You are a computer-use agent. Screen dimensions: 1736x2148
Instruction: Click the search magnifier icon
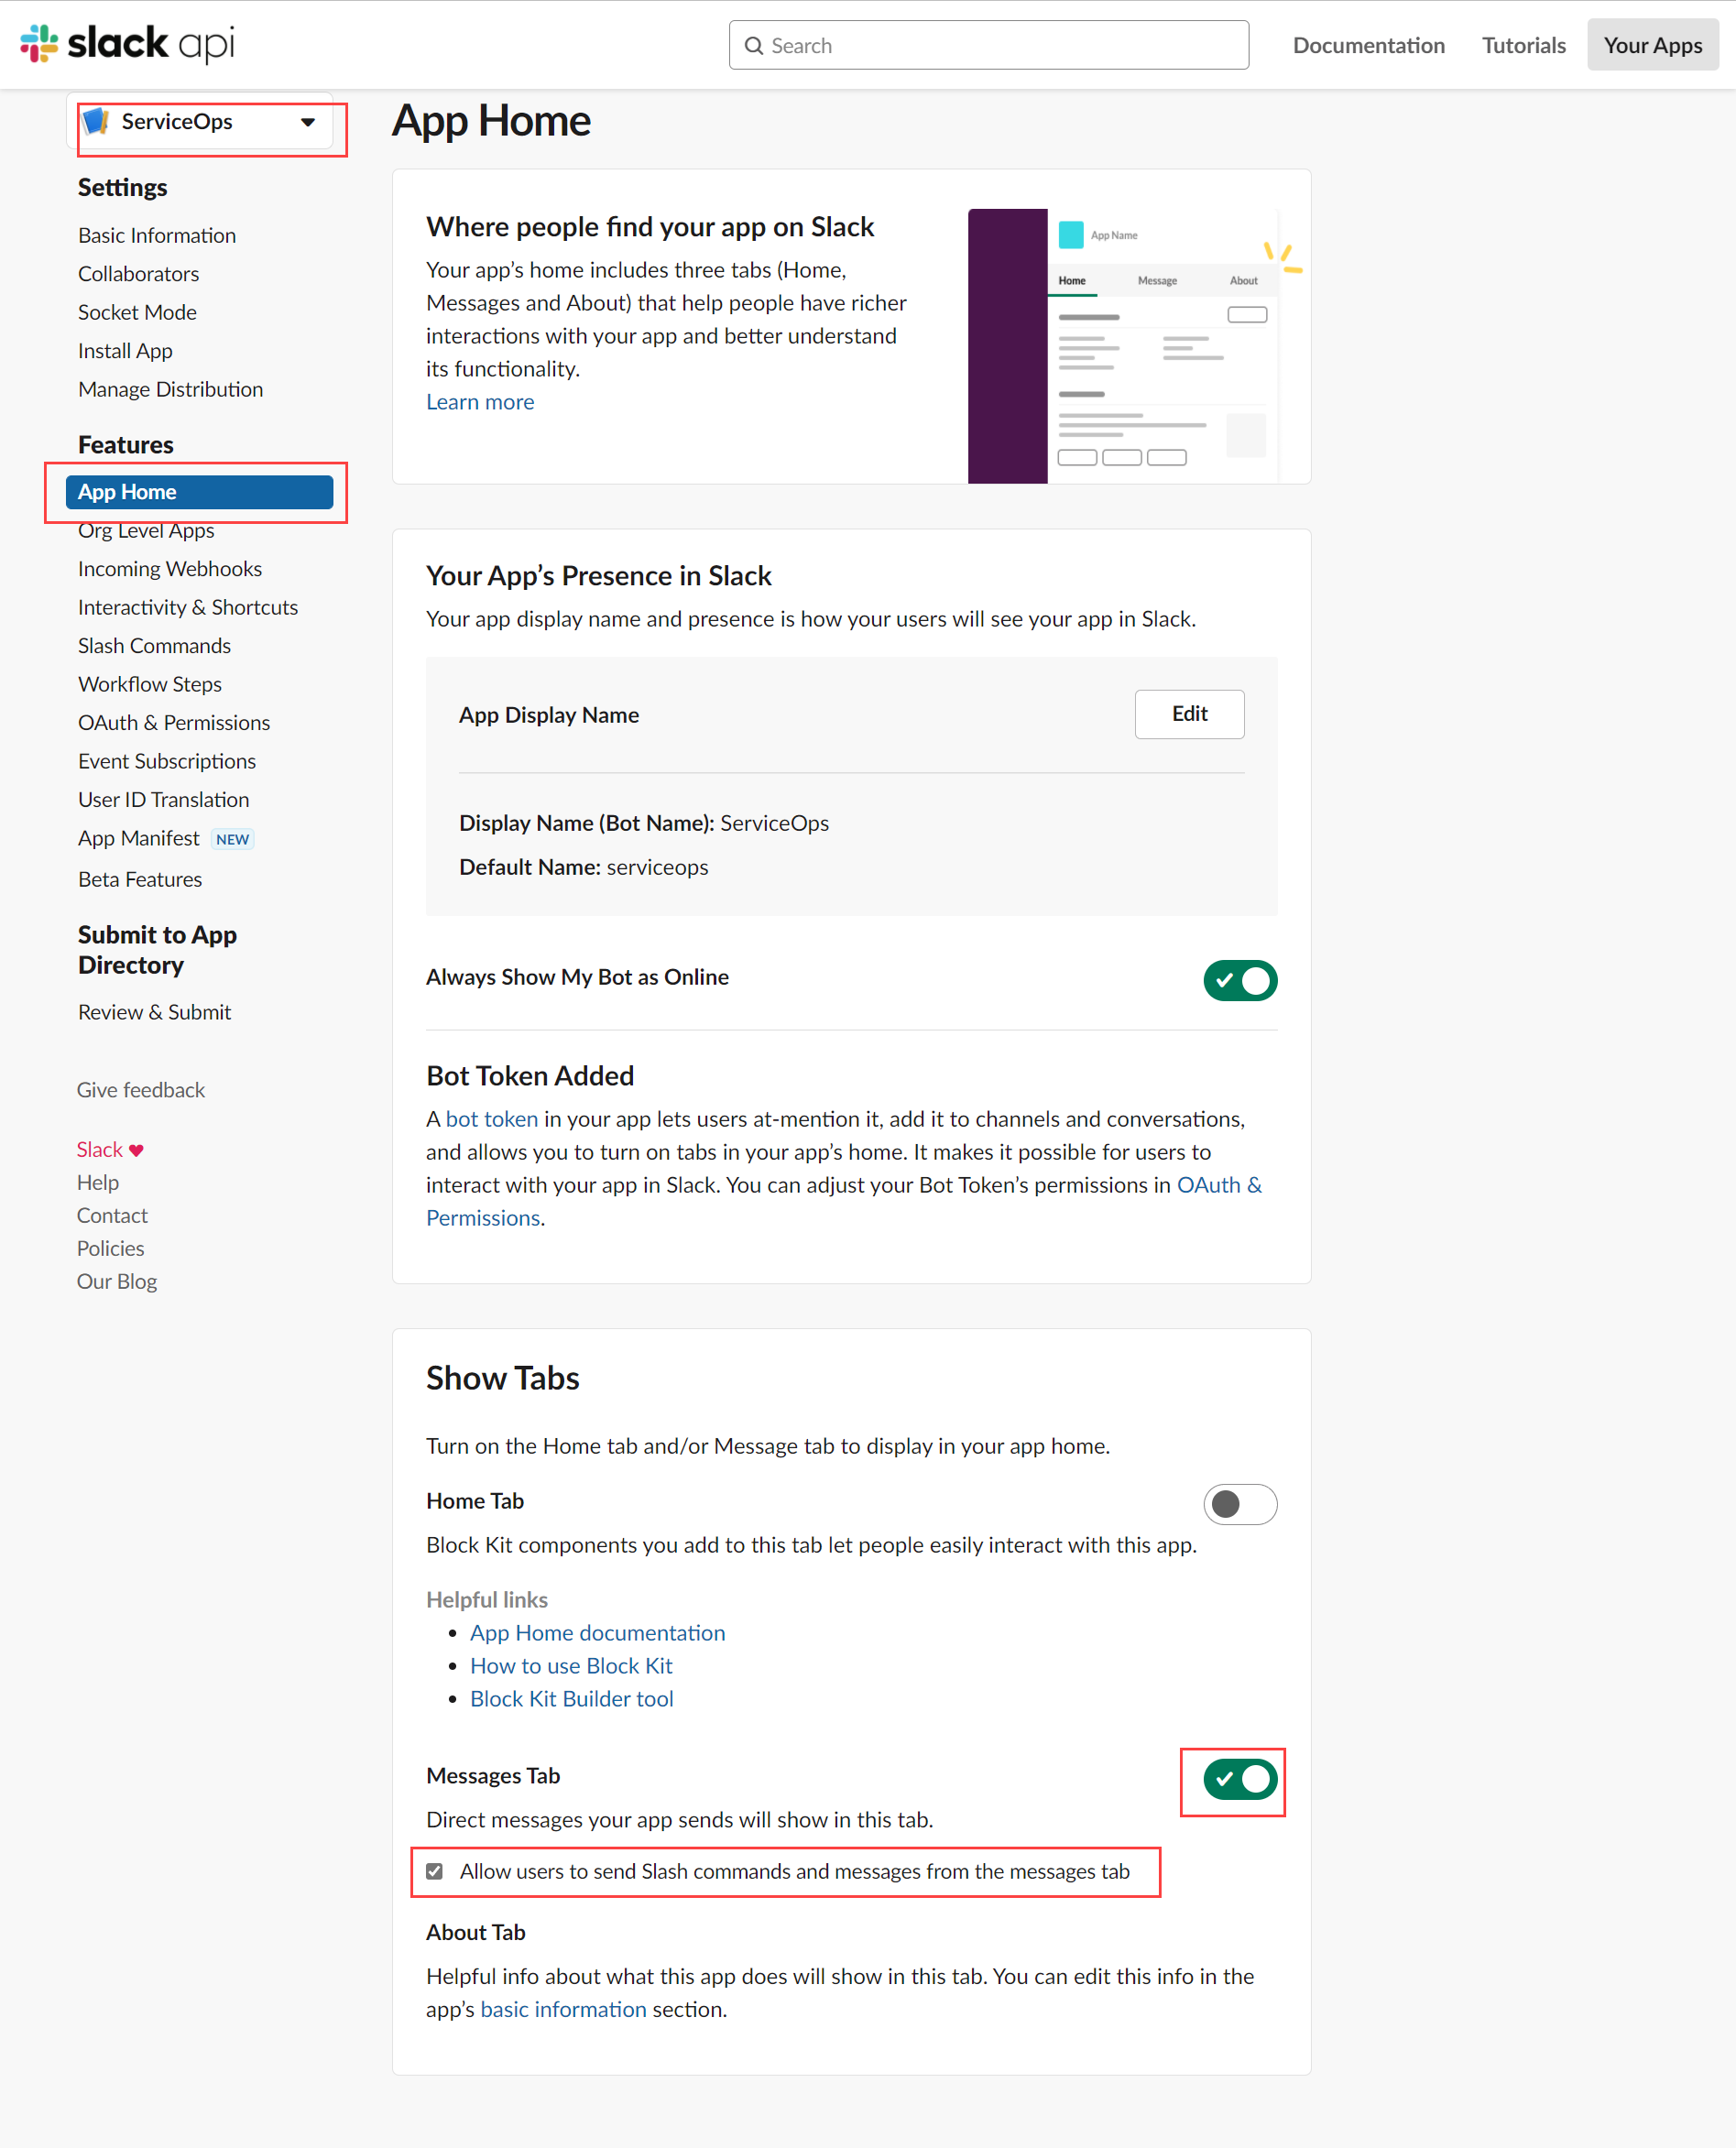(x=754, y=46)
